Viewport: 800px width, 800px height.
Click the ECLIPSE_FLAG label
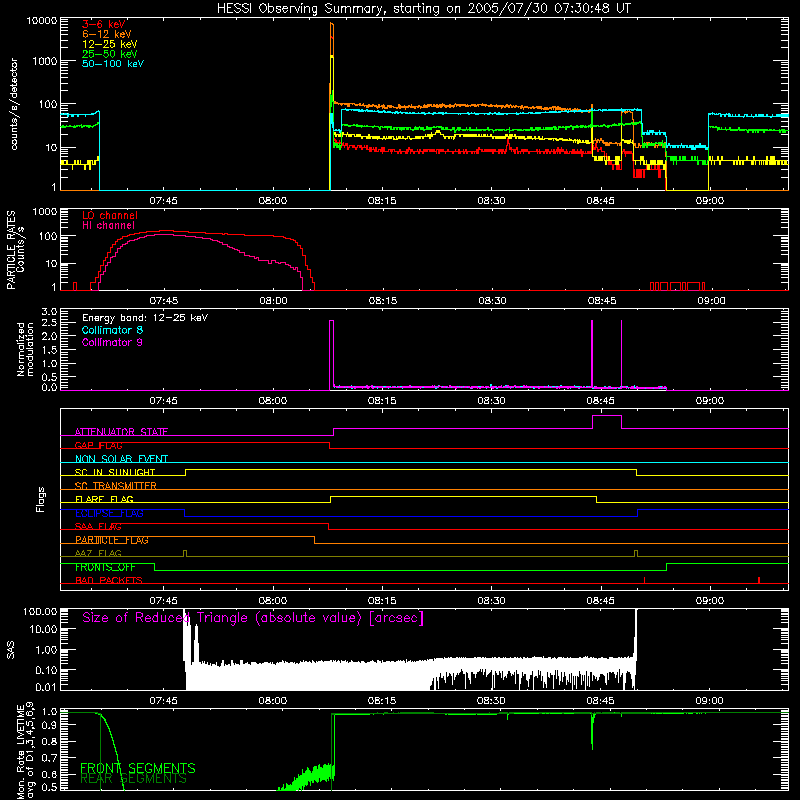(x=109, y=513)
